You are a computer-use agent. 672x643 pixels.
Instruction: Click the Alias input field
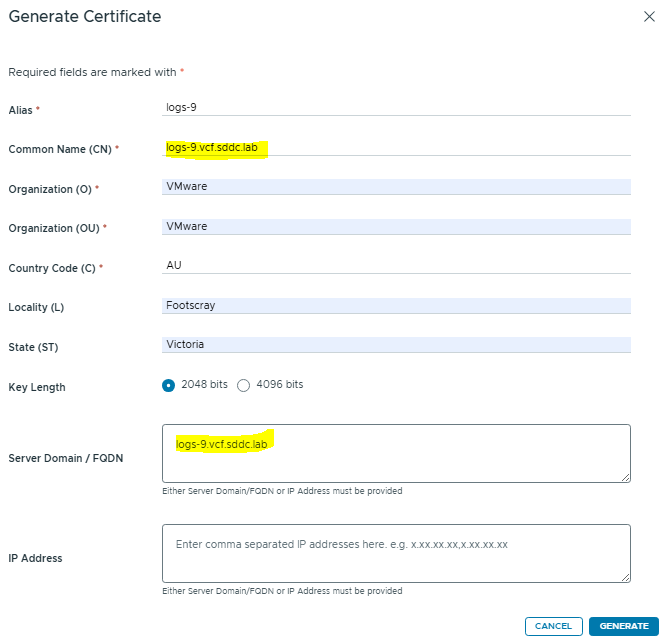396,108
